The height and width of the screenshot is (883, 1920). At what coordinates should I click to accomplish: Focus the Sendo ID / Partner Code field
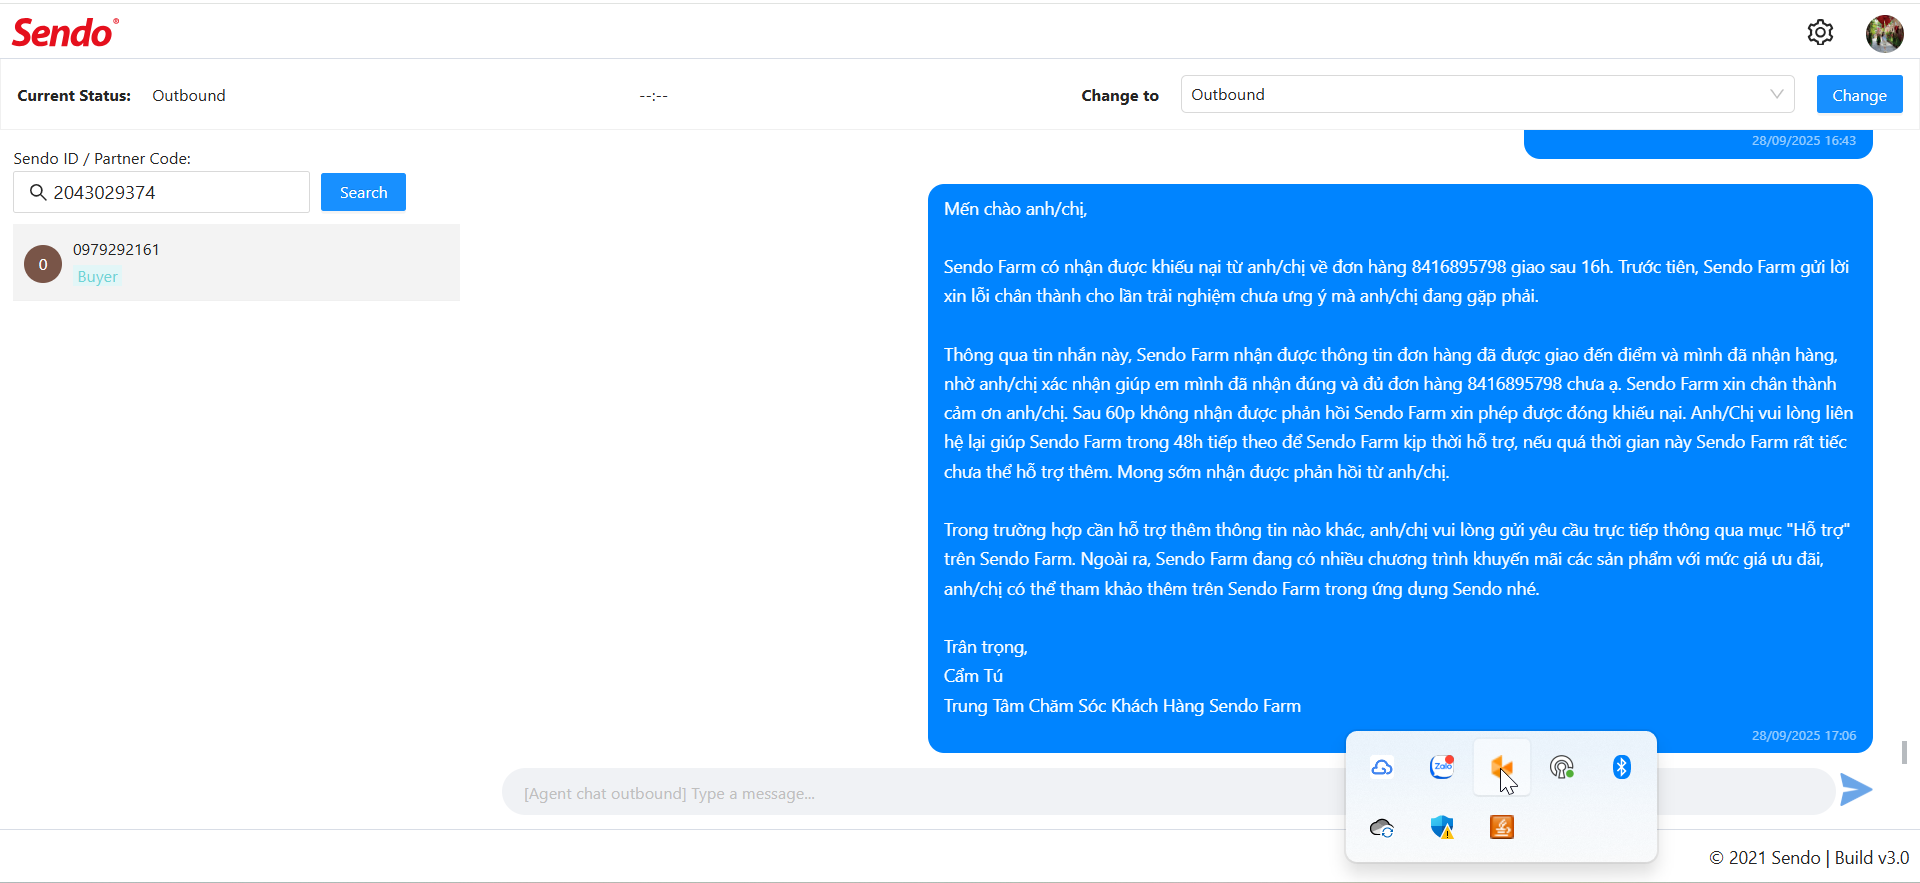(x=161, y=192)
